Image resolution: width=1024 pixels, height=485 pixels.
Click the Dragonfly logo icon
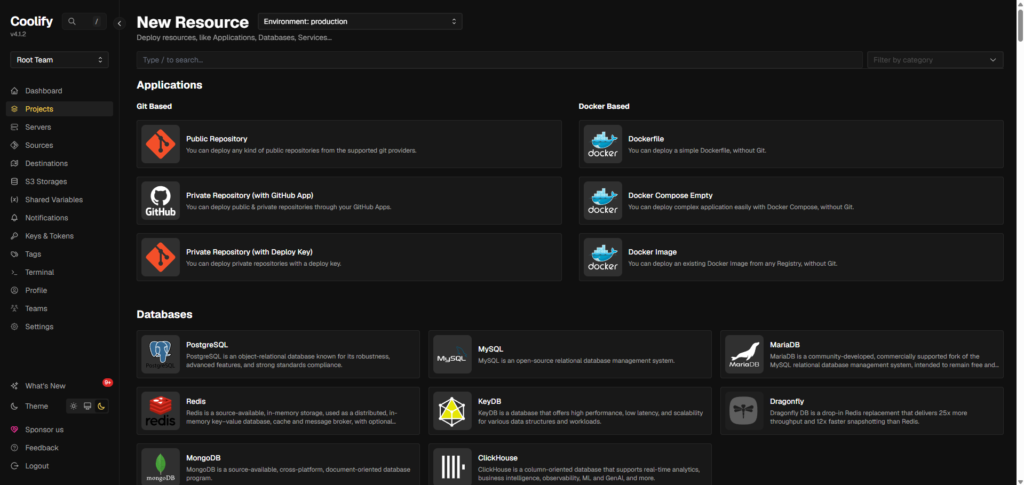pos(744,411)
